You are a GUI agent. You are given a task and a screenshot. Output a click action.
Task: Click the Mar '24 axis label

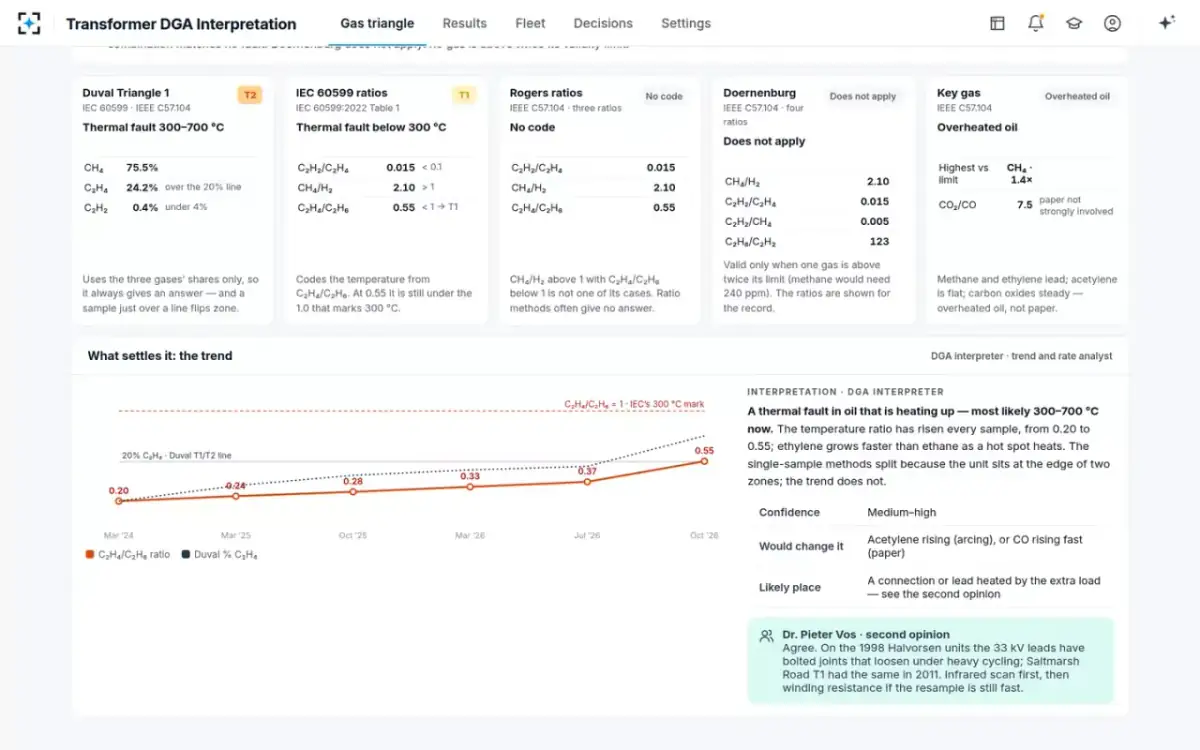[119, 536]
